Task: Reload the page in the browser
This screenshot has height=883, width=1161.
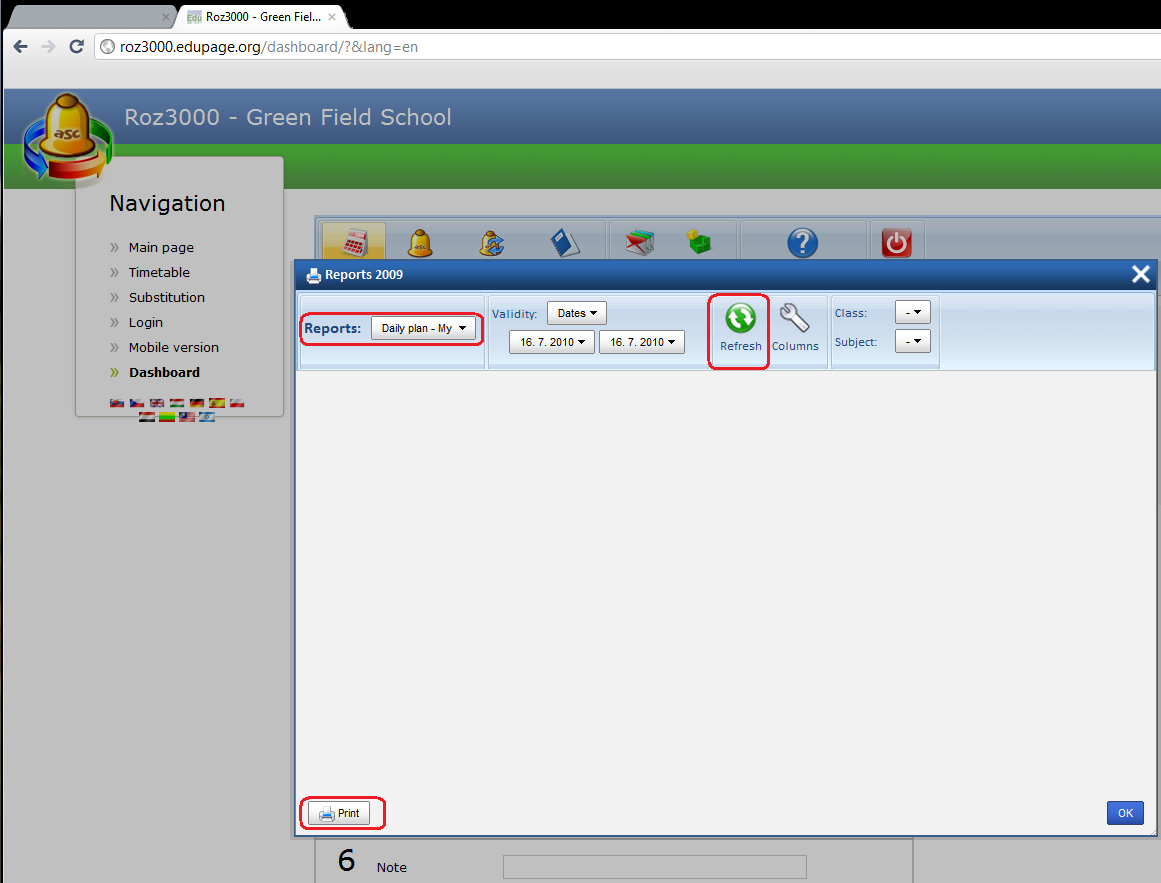Action: tap(76, 46)
